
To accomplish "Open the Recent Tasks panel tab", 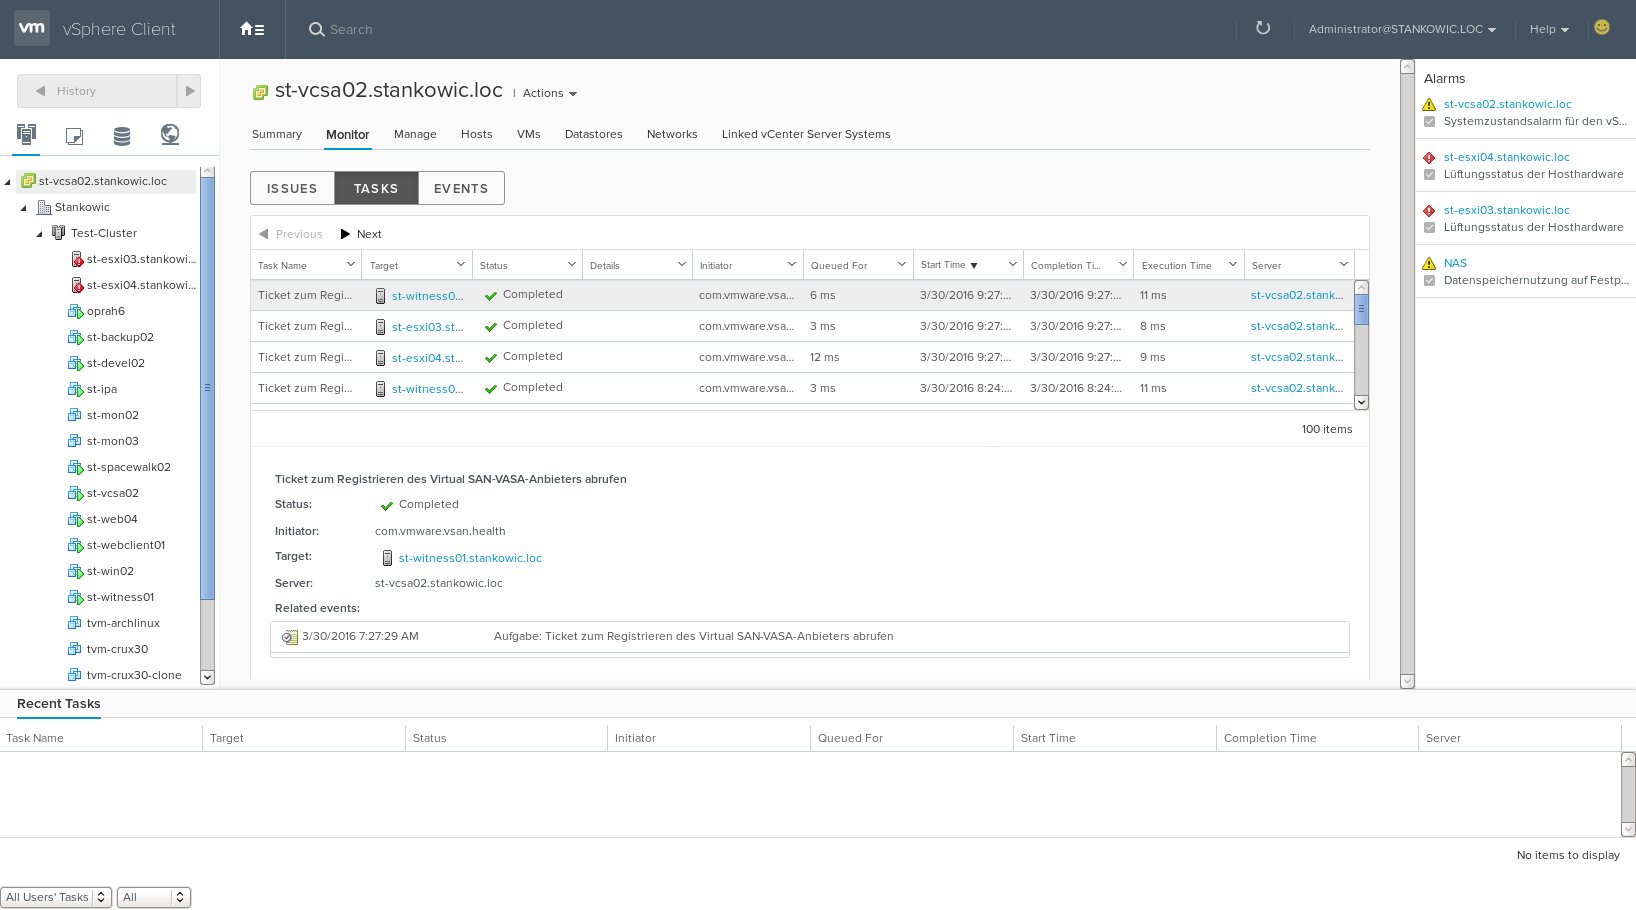I will 58,704.
